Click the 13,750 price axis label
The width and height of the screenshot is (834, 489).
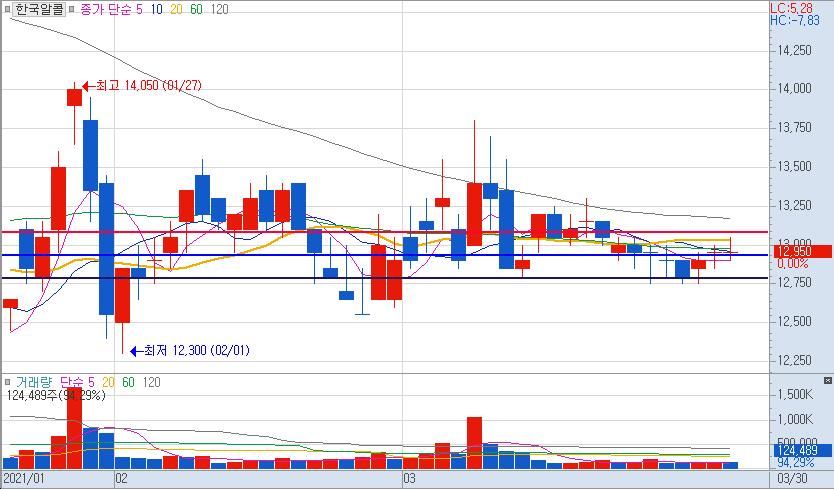[795, 127]
